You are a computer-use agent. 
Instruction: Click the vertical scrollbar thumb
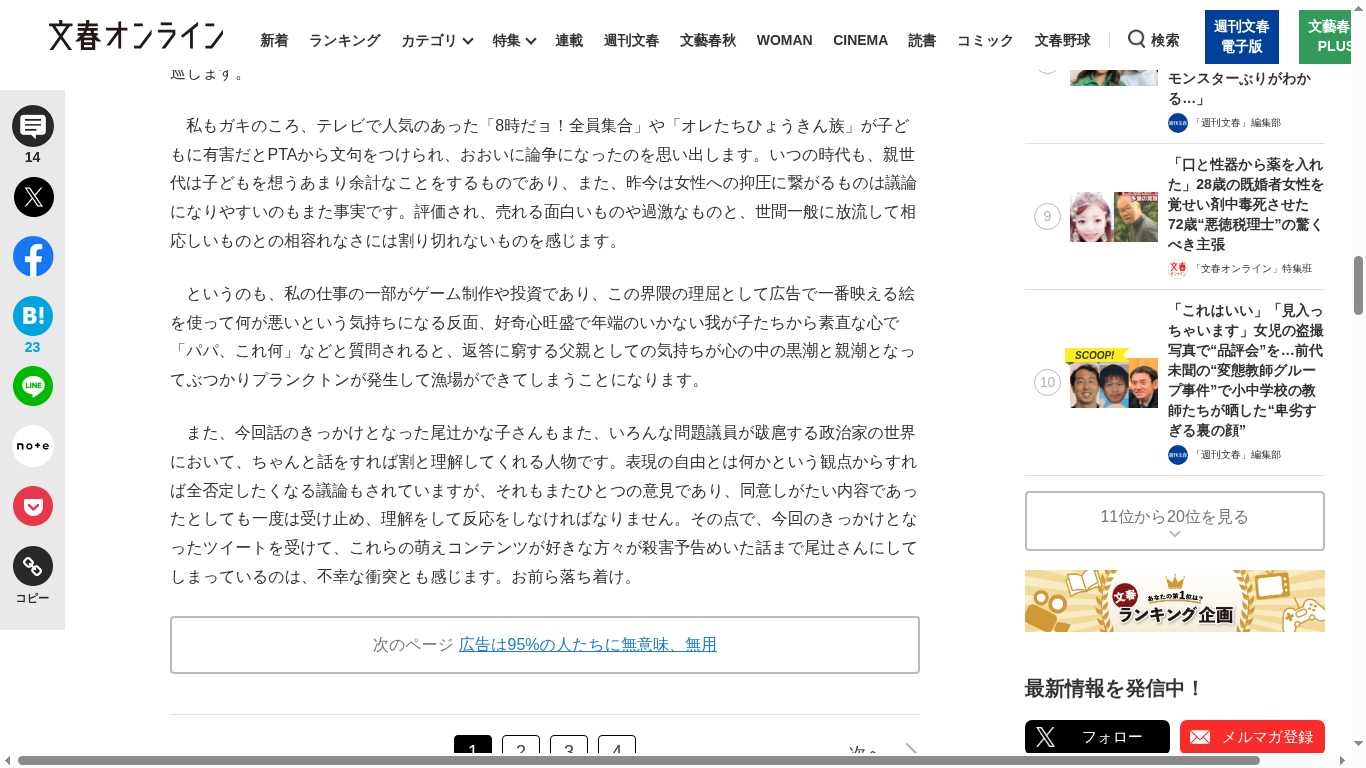1358,285
